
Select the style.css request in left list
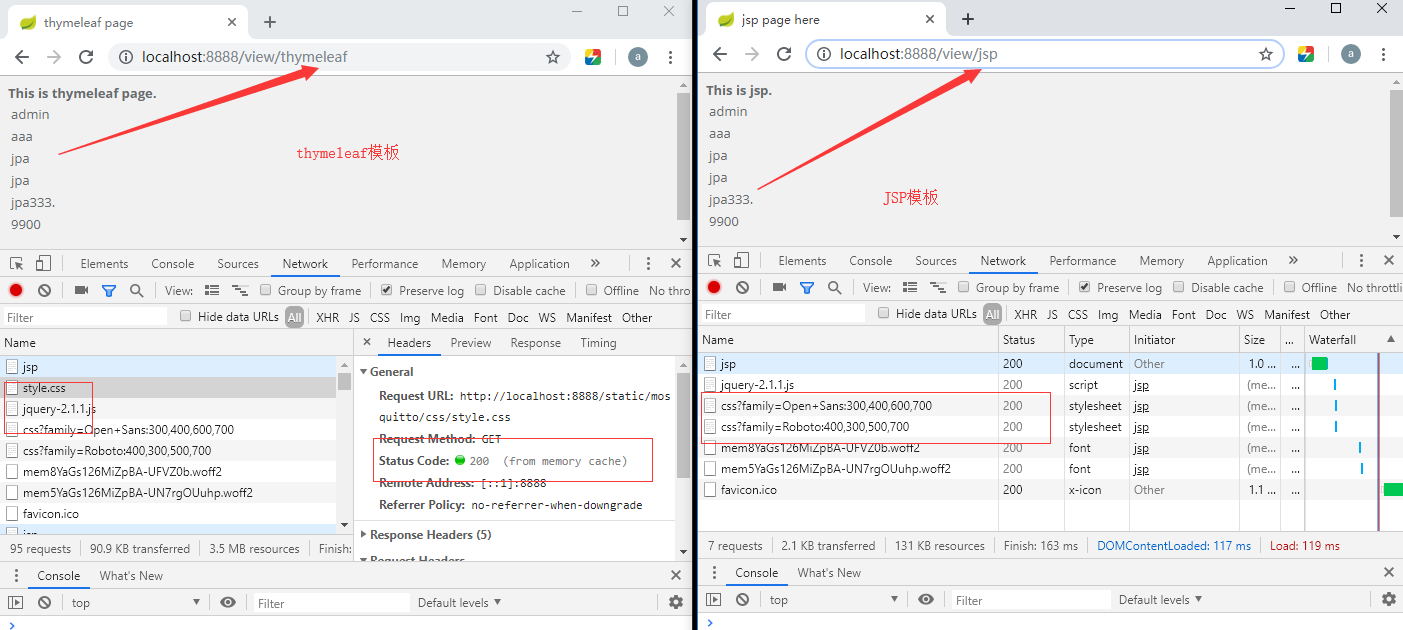click(x=44, y=387)
